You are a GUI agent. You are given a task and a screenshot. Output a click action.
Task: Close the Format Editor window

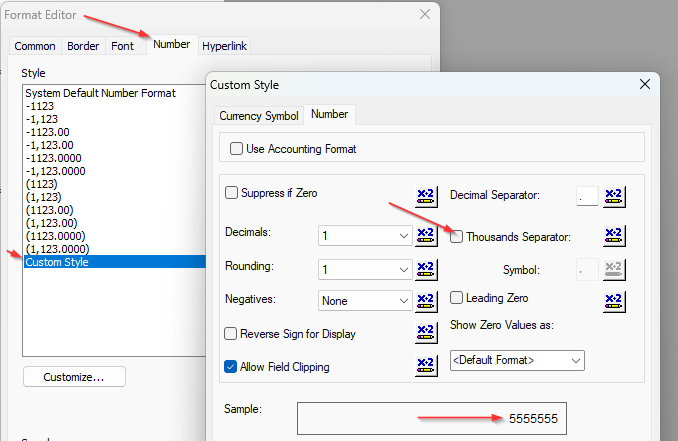point(425,14)
